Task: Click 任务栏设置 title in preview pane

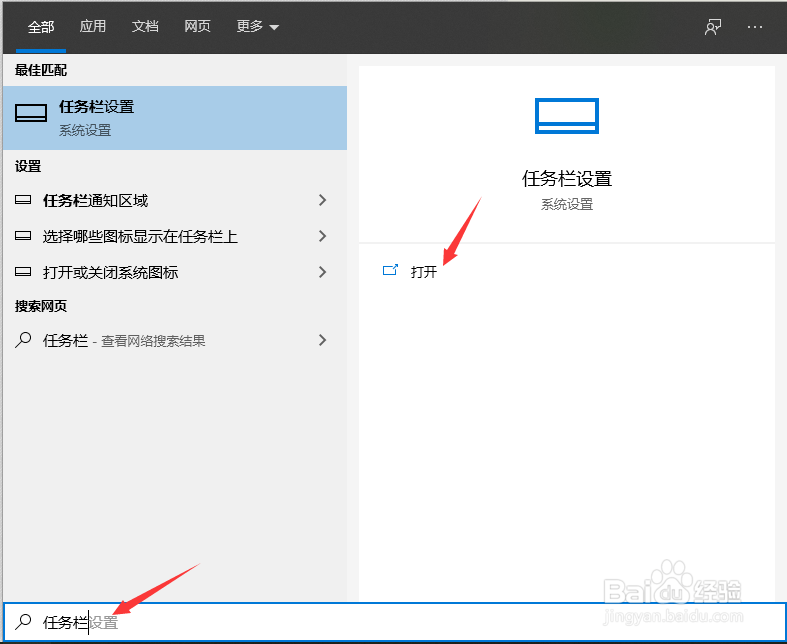Action: coord(567,178)
